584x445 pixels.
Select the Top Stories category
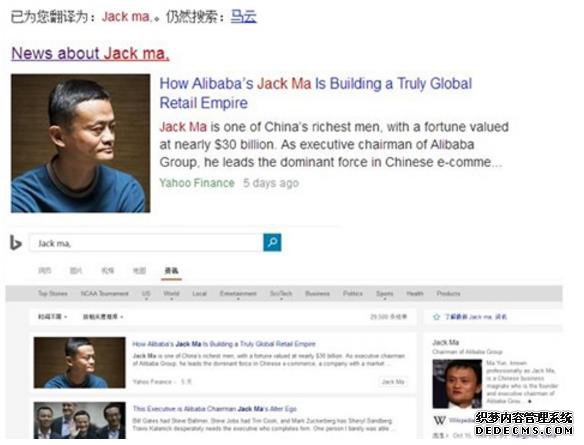53,293
